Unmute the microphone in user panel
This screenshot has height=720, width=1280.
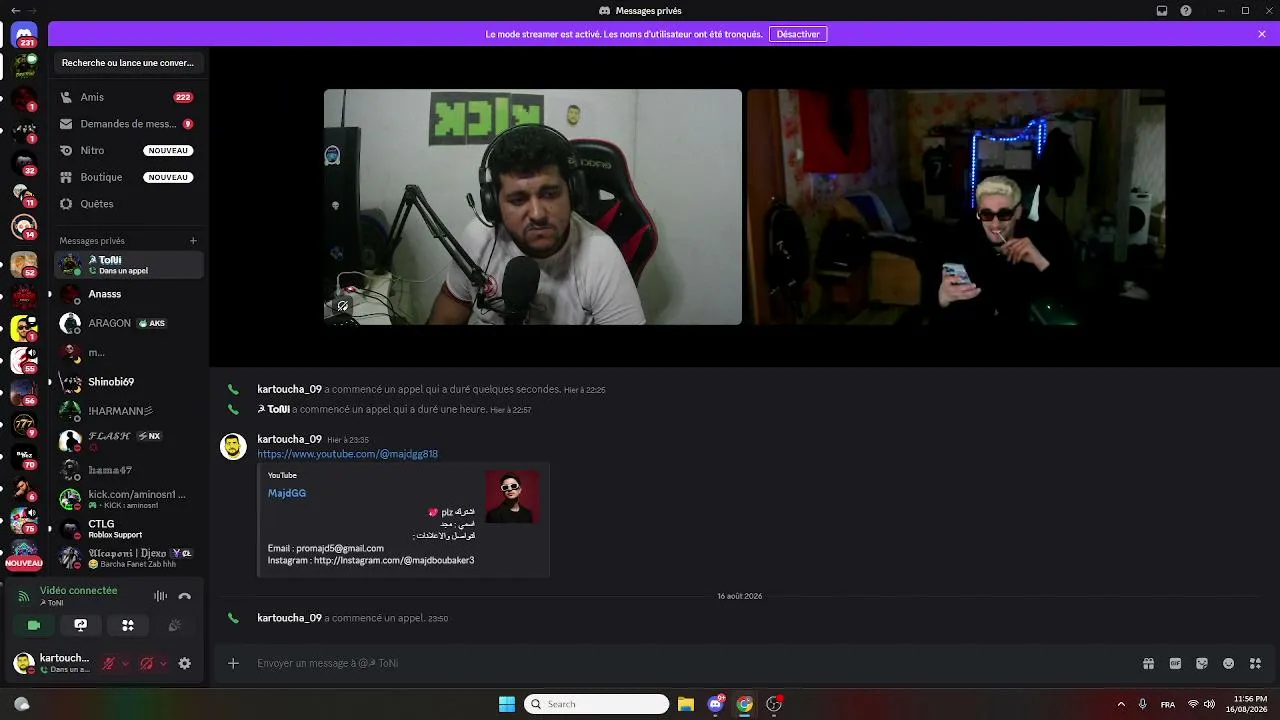point(109,663)
